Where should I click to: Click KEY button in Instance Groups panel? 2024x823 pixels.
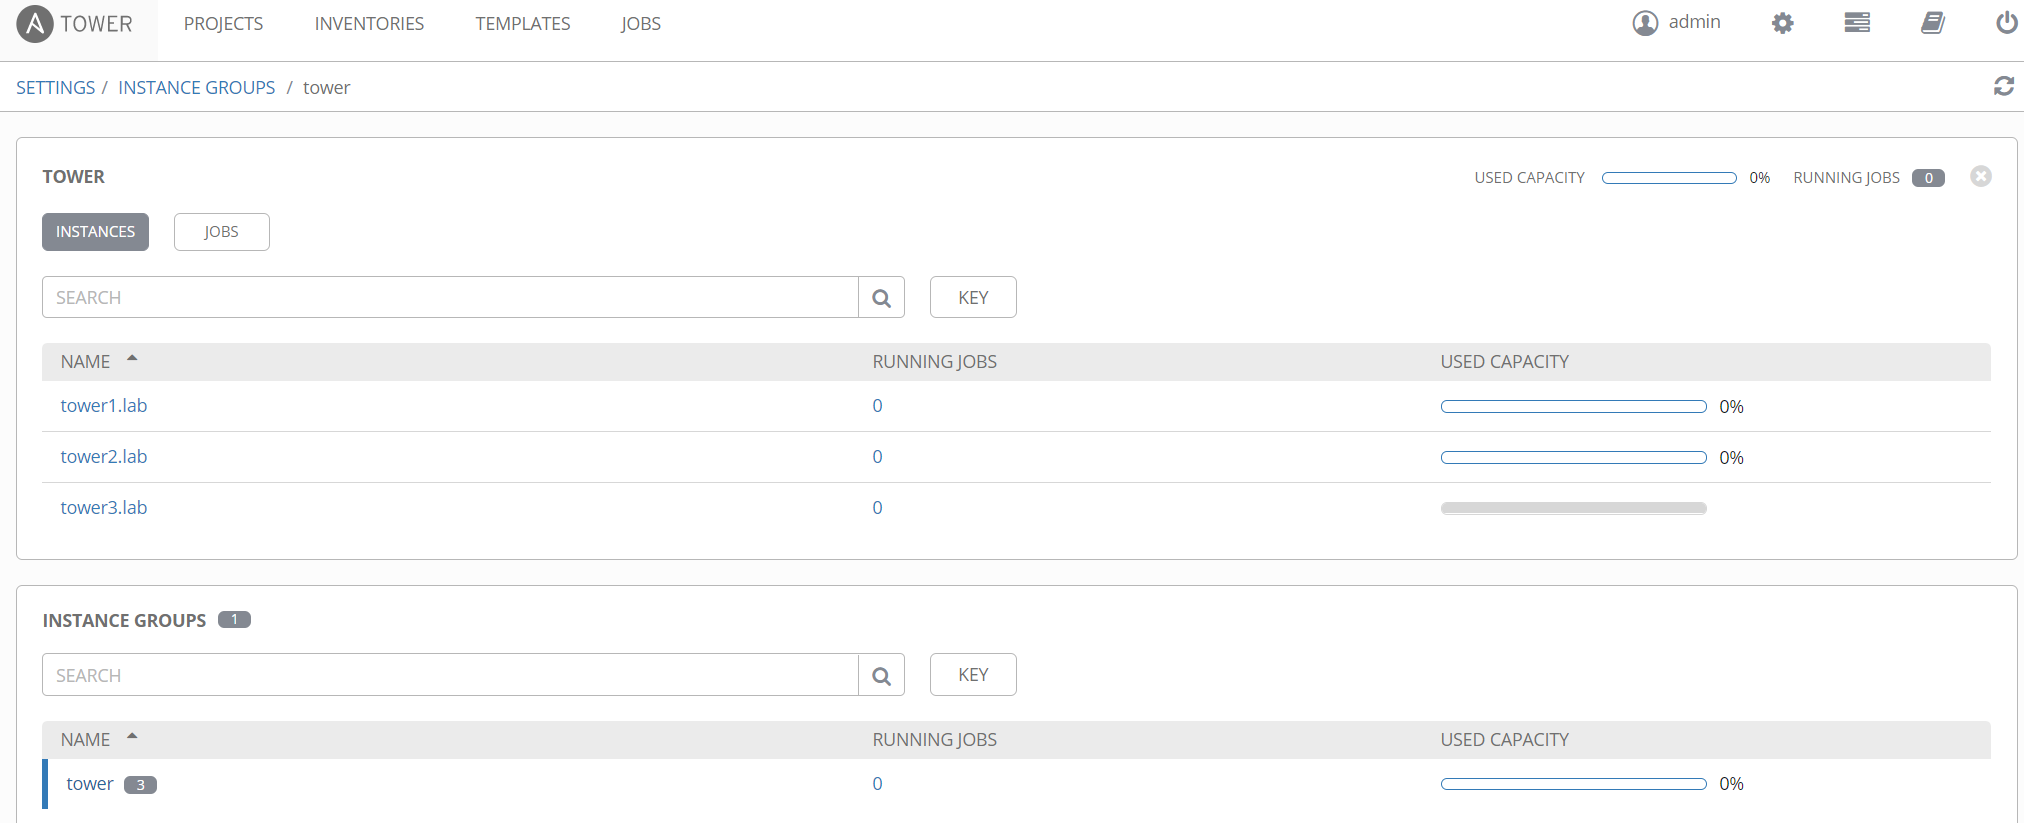pos(973,675)
